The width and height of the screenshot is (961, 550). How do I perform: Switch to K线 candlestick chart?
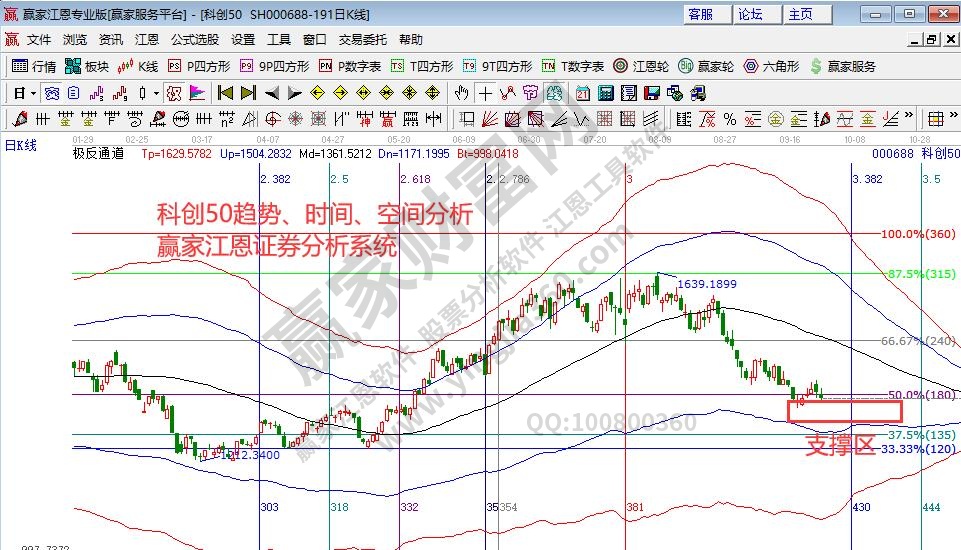138,66
